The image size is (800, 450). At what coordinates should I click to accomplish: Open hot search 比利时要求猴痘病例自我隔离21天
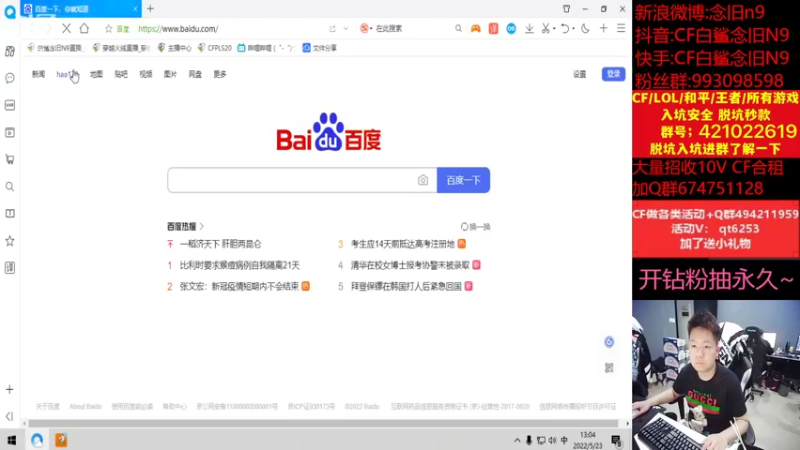pyautogui.click(x=240, y=265)
